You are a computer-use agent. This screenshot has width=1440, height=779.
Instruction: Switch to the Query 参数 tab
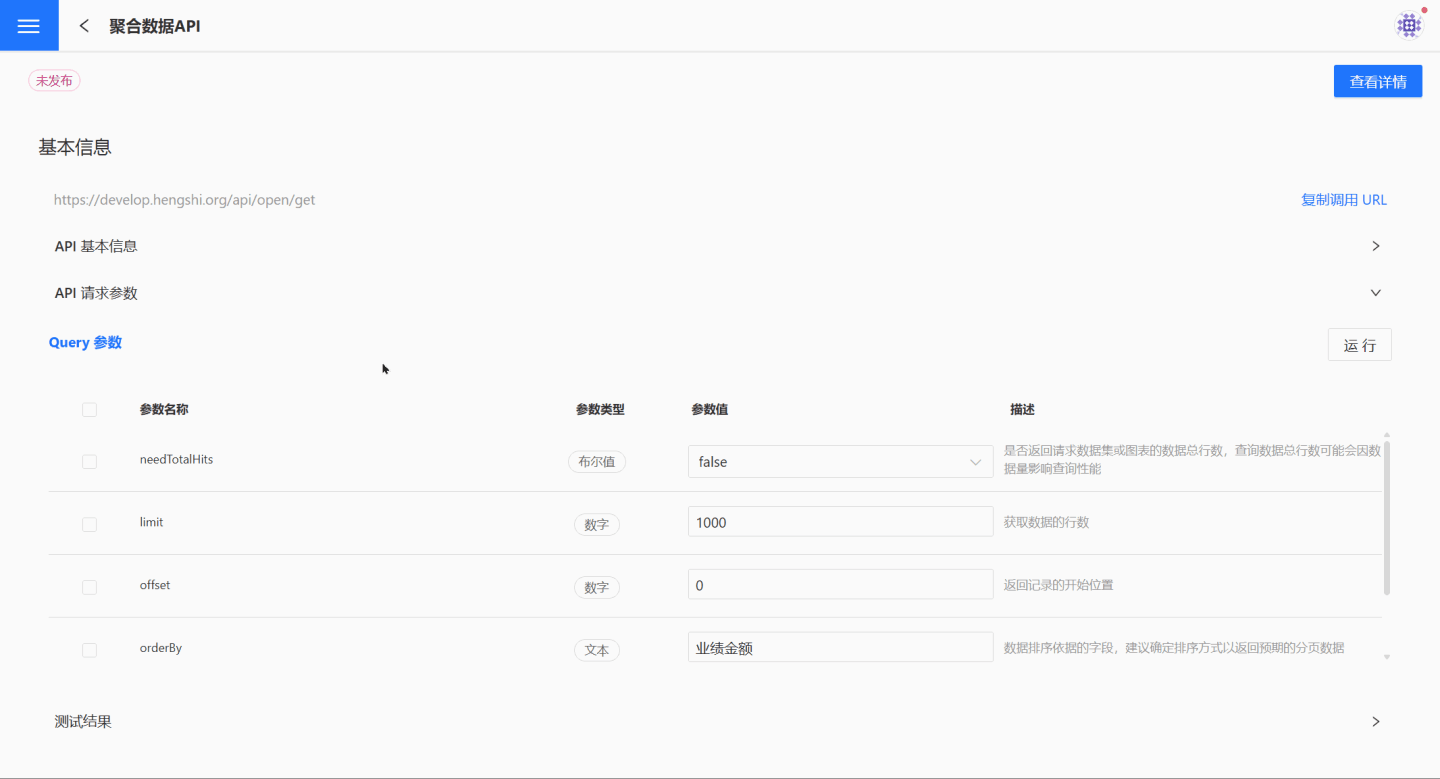click(x=85, y=342)
